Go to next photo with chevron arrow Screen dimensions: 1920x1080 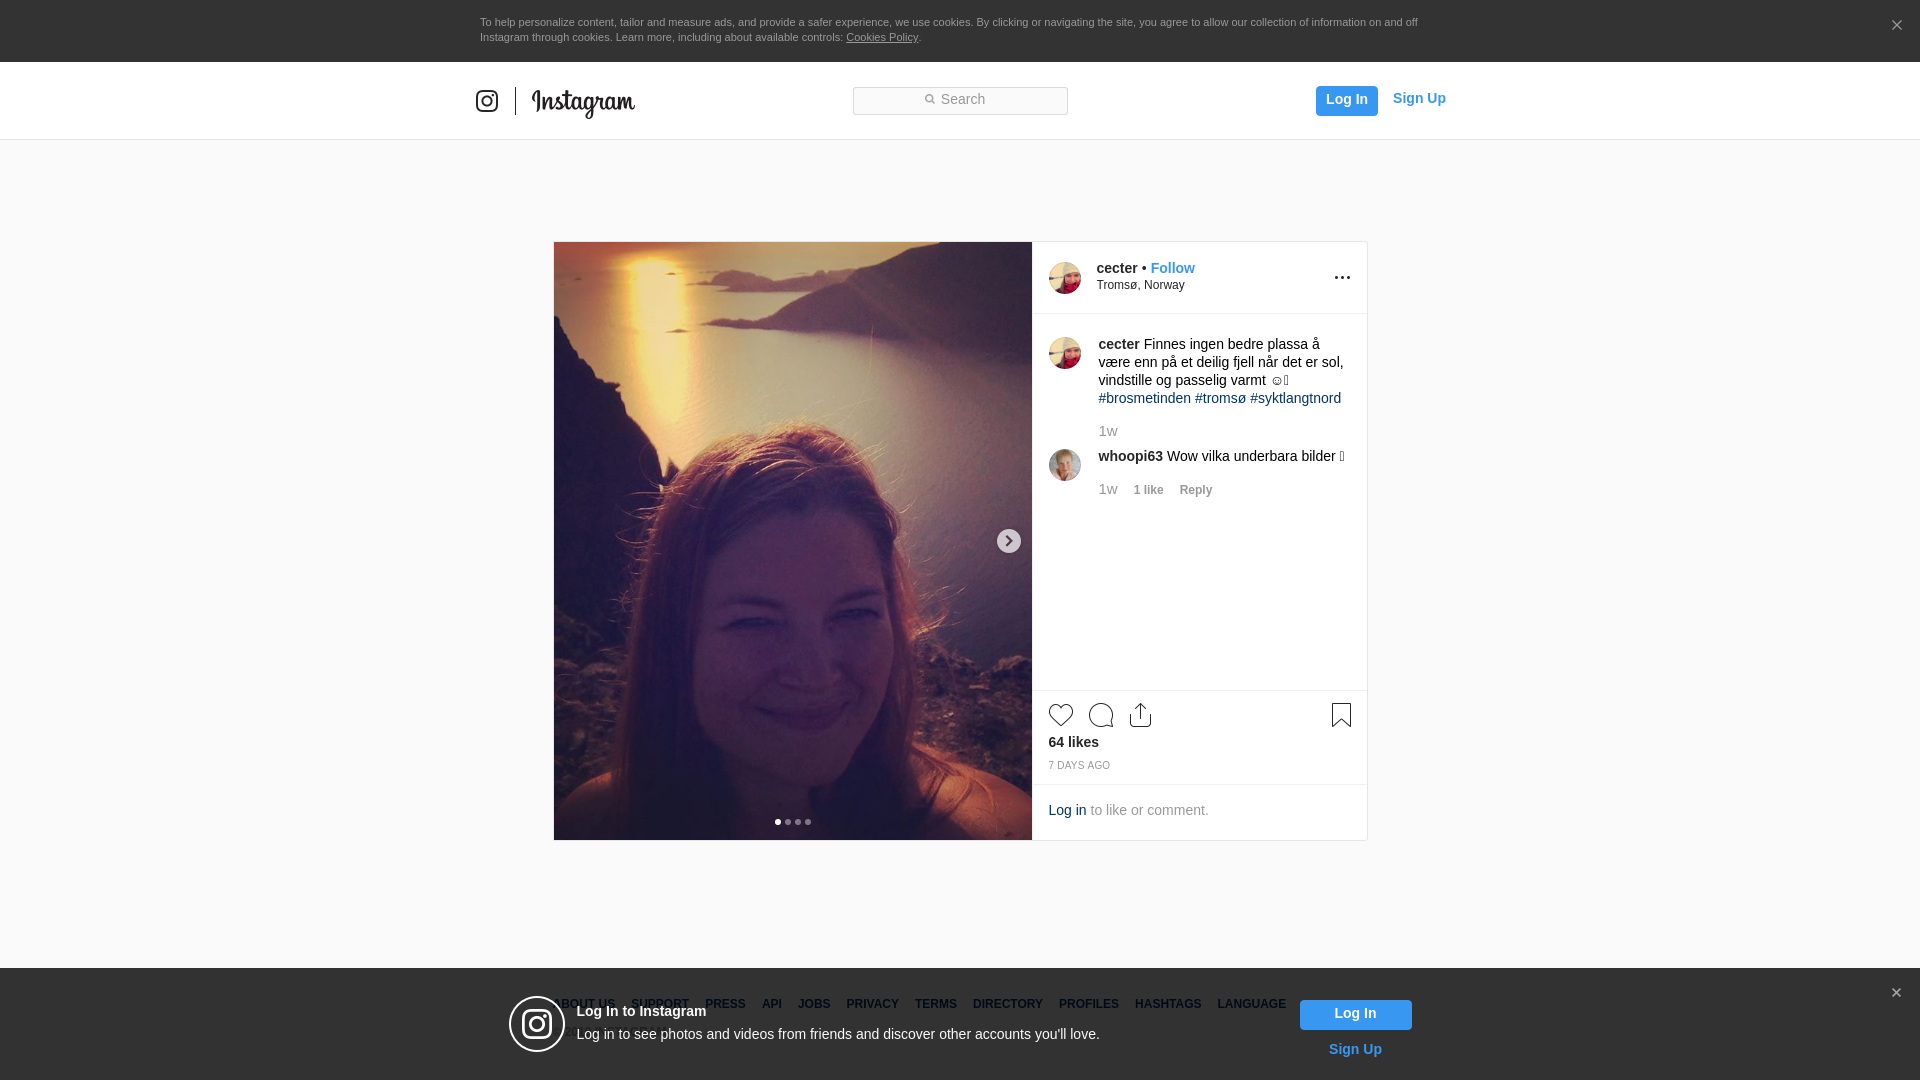(x=1008, y=541)
